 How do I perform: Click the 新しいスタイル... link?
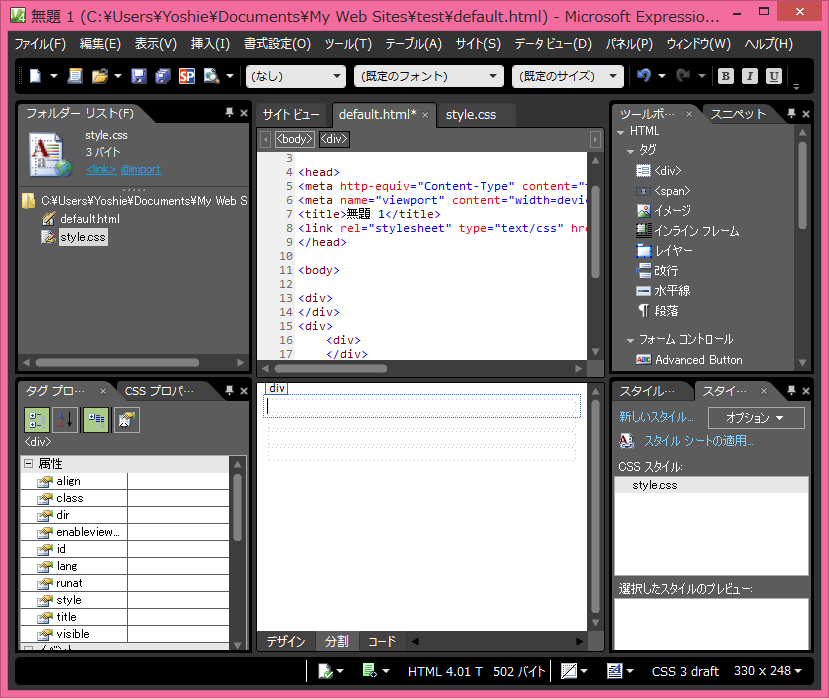pos(656,417)
